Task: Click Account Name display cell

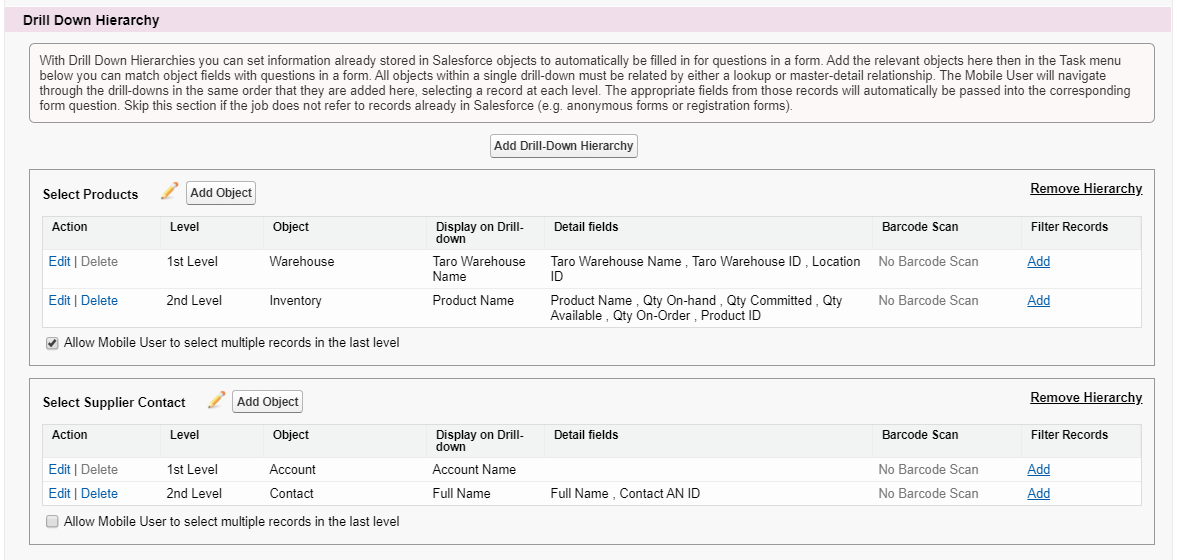Action: click(474, 469)
